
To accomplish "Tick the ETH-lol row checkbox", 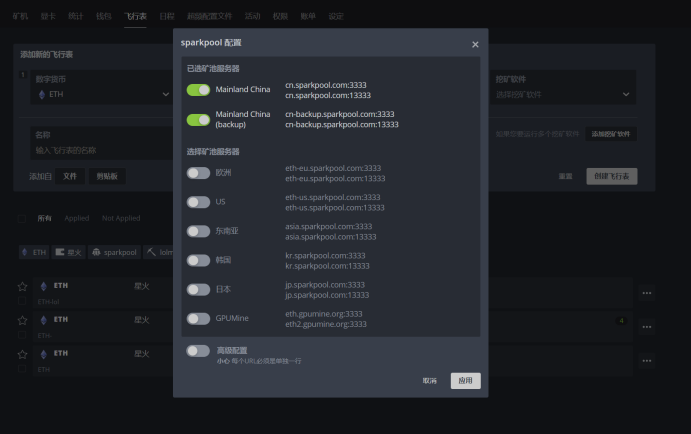I will pyautogui.click(x=22, y=301).
